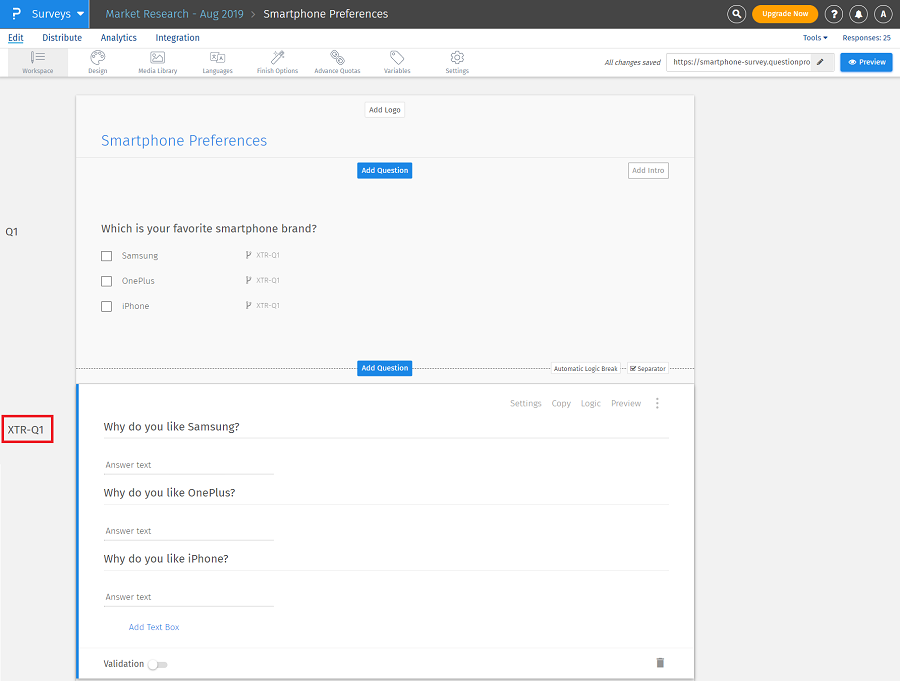
Task: Switch to the Analytics tab
Action: [119, 38]
